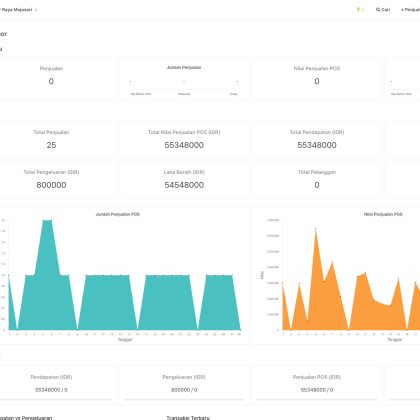Click the + Penjualan button
420x420 pixels.
[x=410, y=10]
